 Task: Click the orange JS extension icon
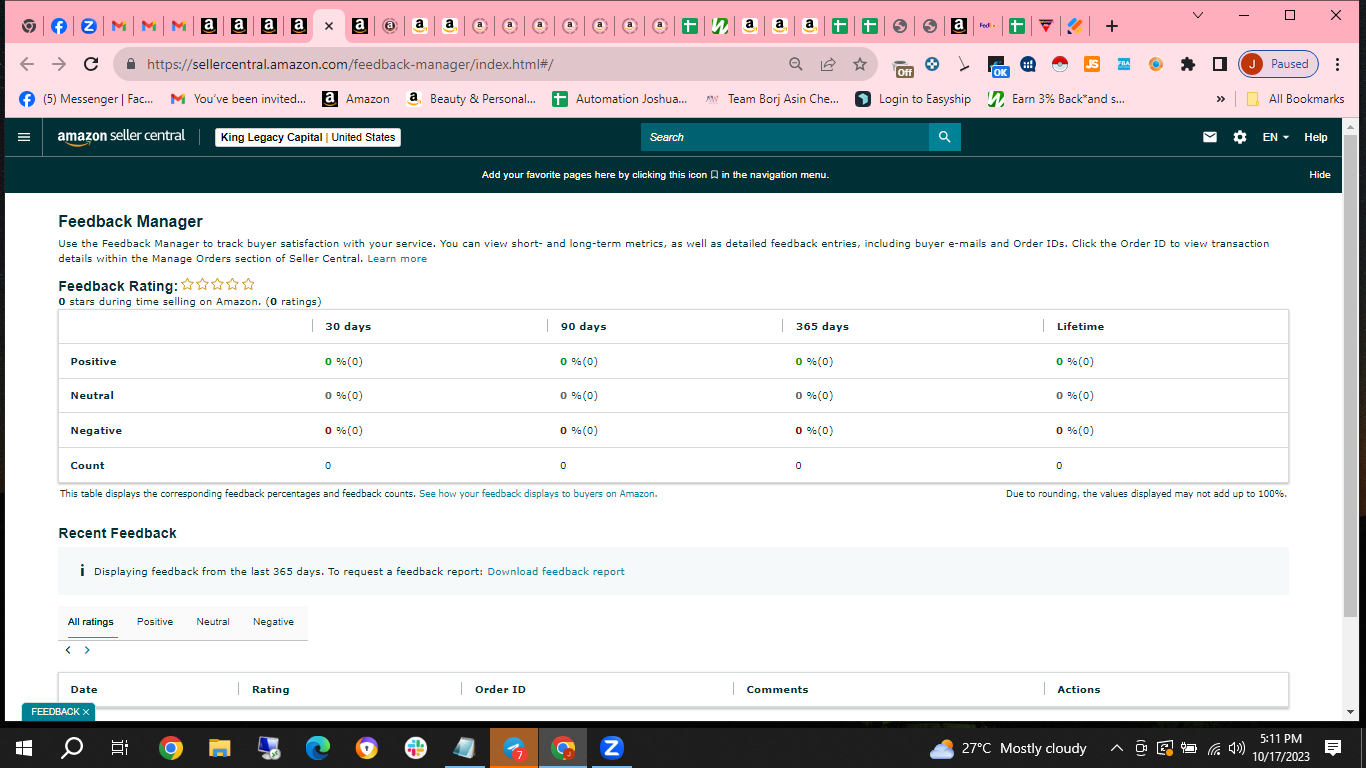click(x=1092, y=64)
